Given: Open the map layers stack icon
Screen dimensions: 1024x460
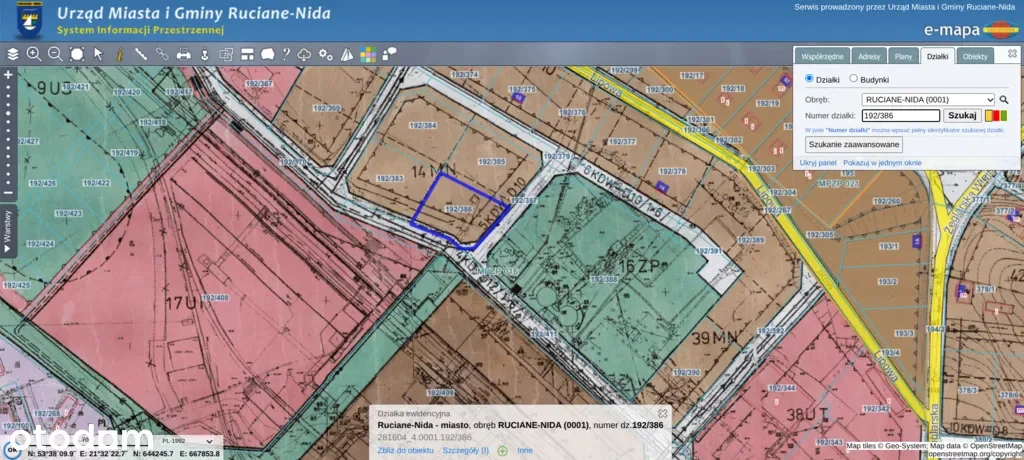Looking at the screenshot, I should 13,54.
